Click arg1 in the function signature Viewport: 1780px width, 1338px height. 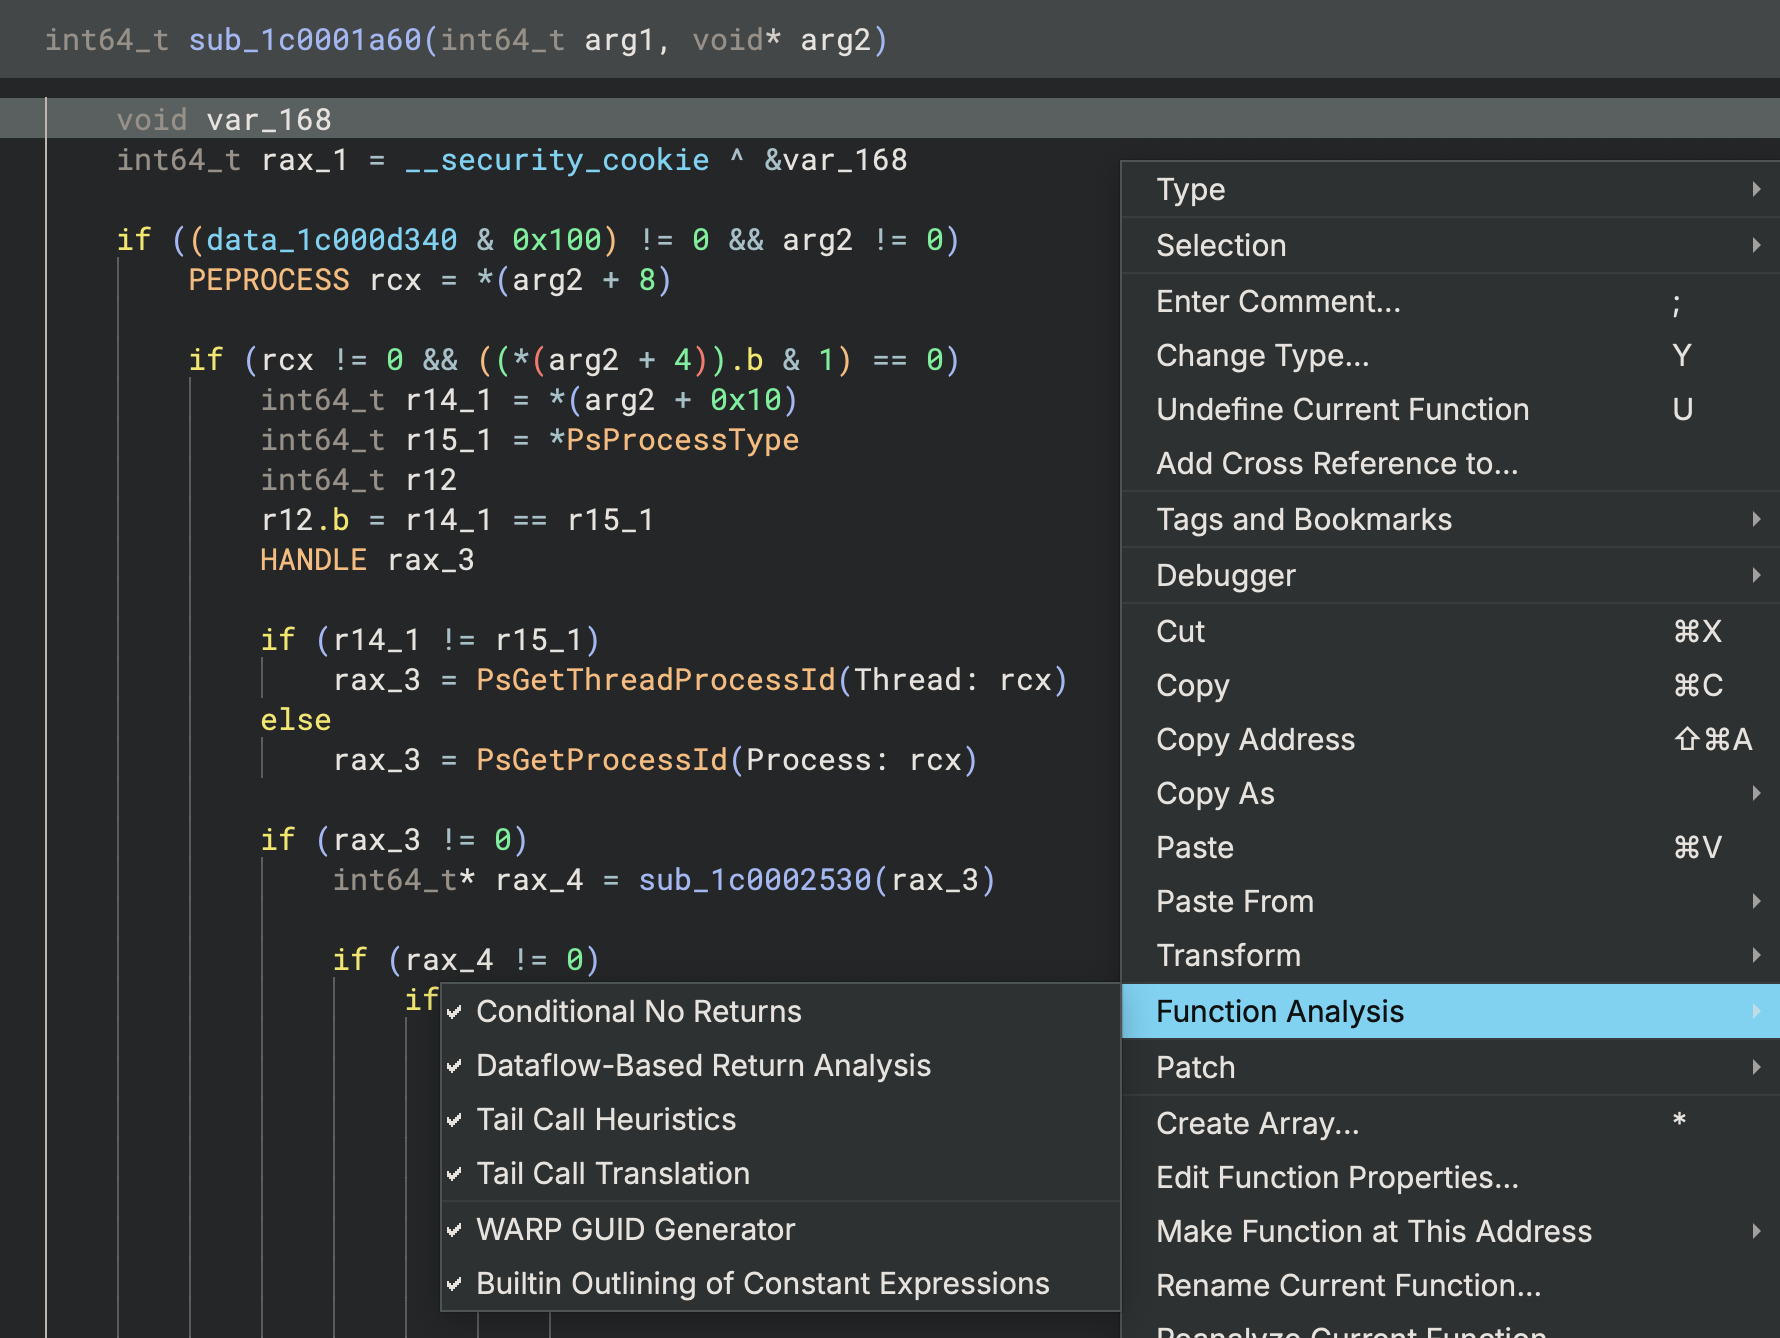[619, 40]
